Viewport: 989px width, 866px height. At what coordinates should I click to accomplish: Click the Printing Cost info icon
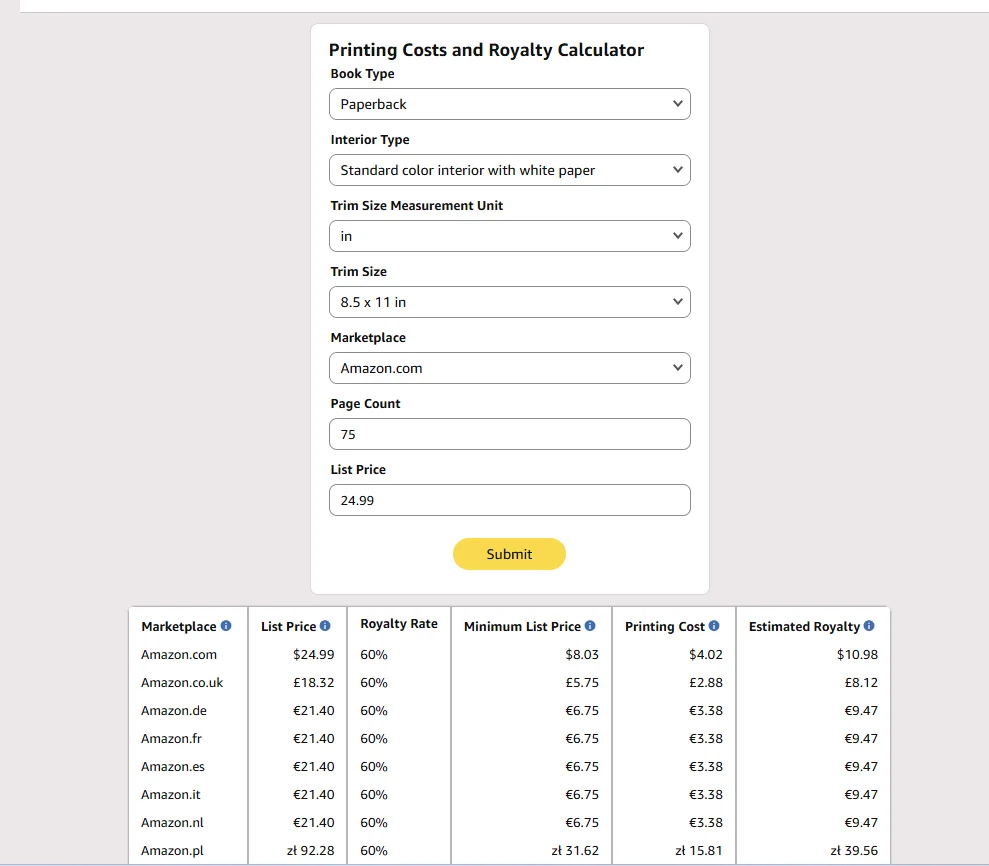(x=714, y=626)
